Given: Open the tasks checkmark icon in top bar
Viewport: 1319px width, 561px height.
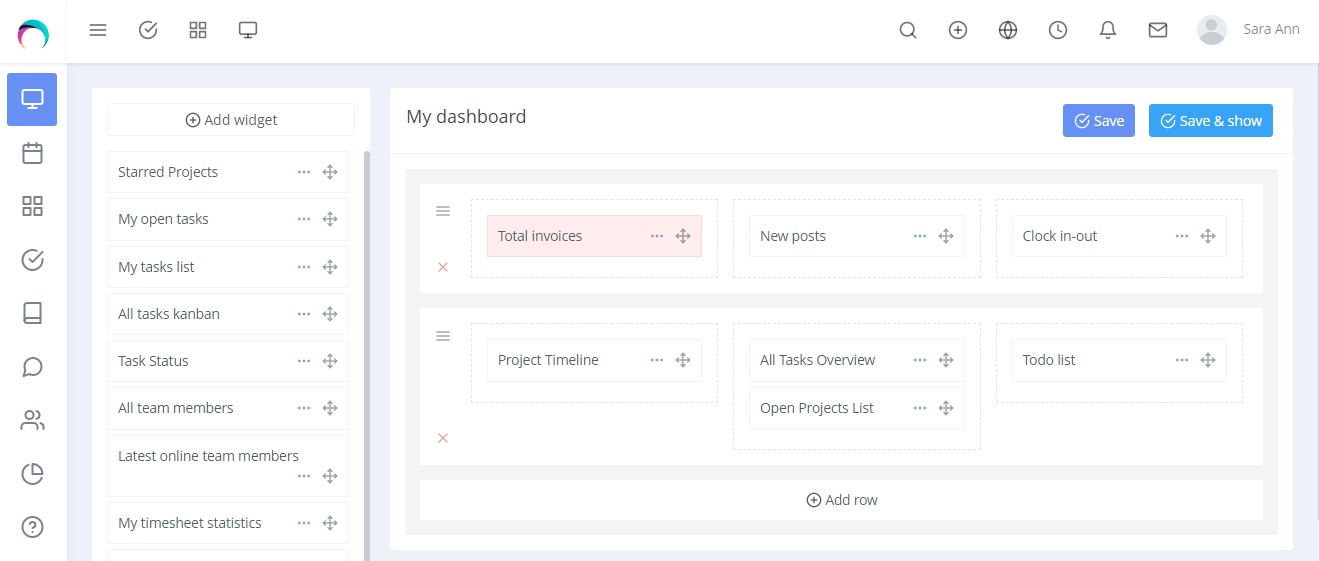Looking at the screenshot, I should tap(148, 30).
